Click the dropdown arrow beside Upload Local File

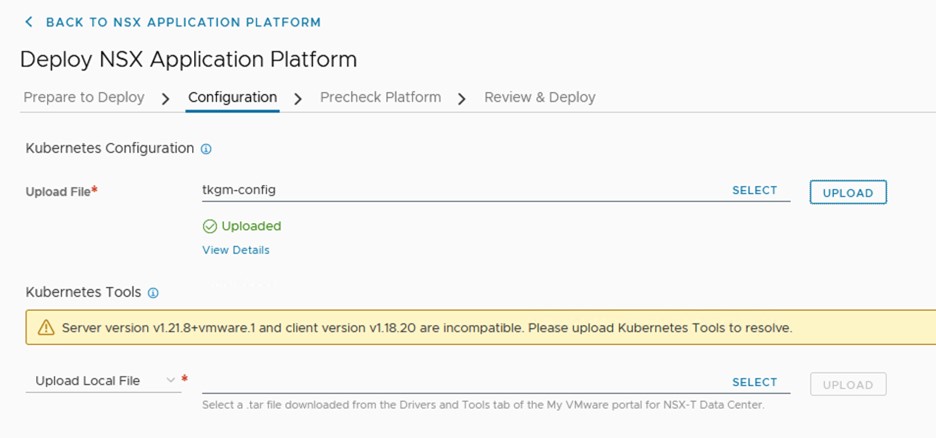click(170, 380)
